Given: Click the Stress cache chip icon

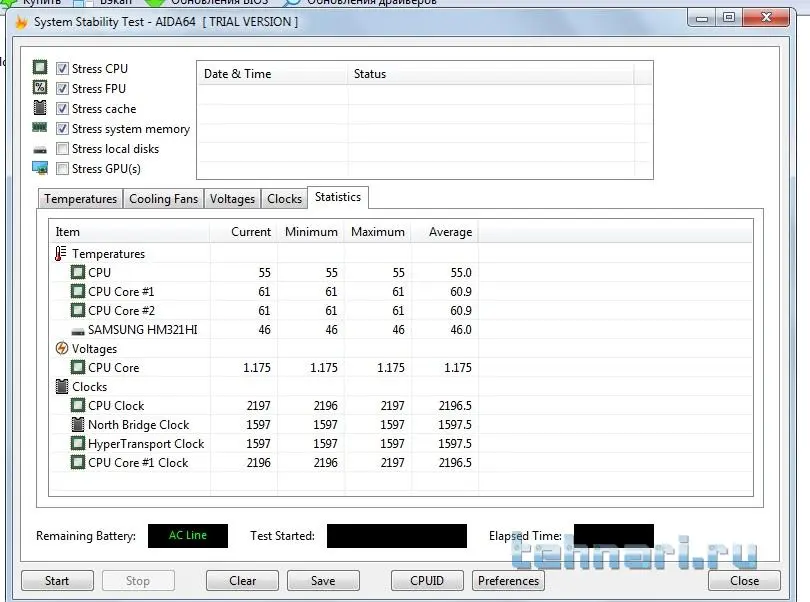Looking at the screenshot, I should pyautogui.click(x=40, y=107).
